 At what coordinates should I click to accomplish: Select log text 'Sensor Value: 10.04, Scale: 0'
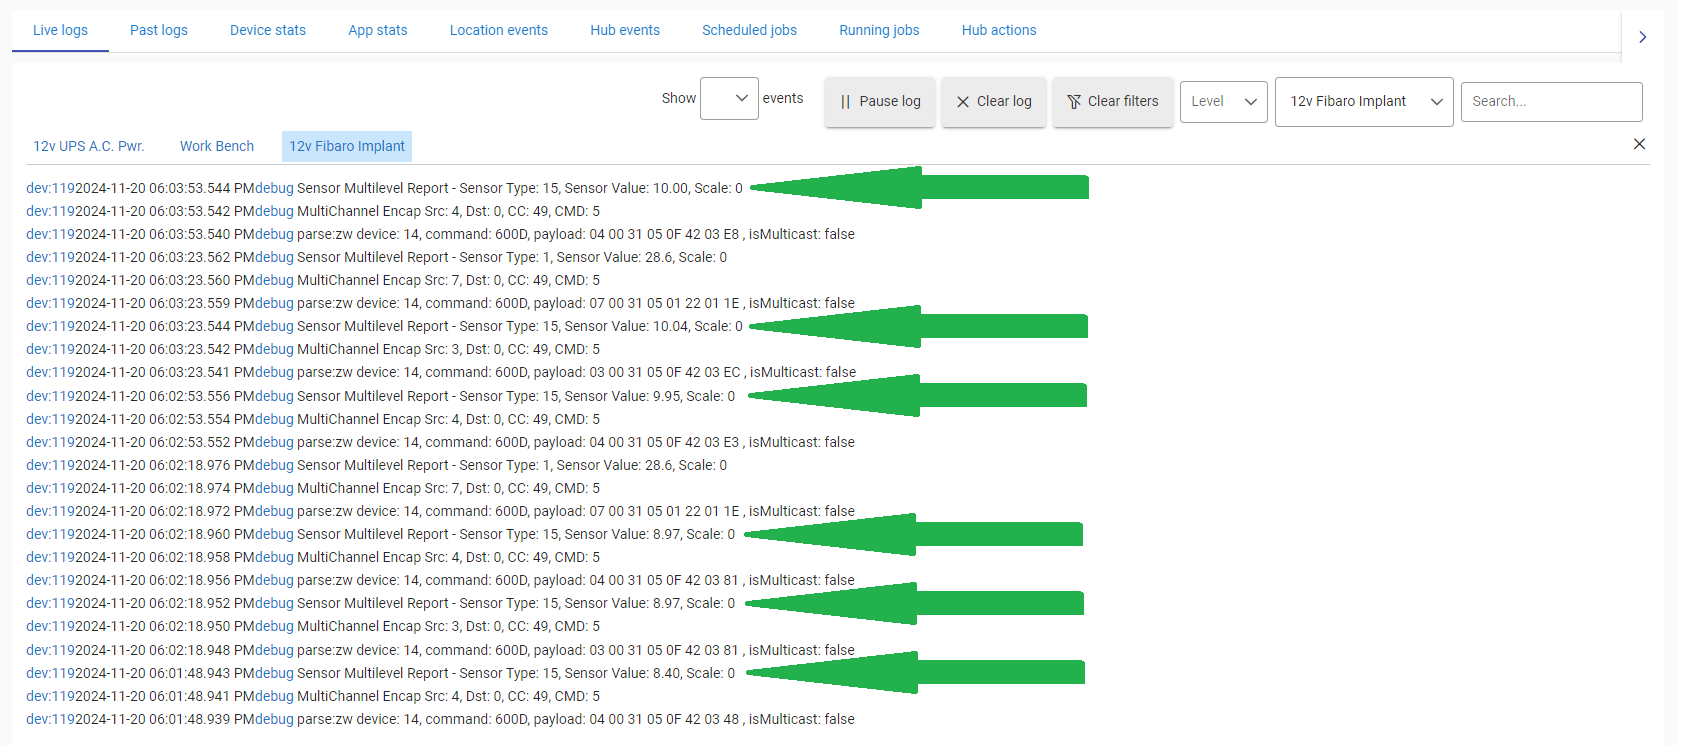coord(653,326)
